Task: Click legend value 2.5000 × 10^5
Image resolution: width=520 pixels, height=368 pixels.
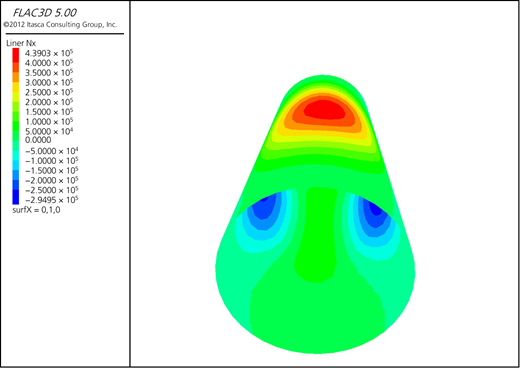Action: pyautogui.click(x=49, y=92)
